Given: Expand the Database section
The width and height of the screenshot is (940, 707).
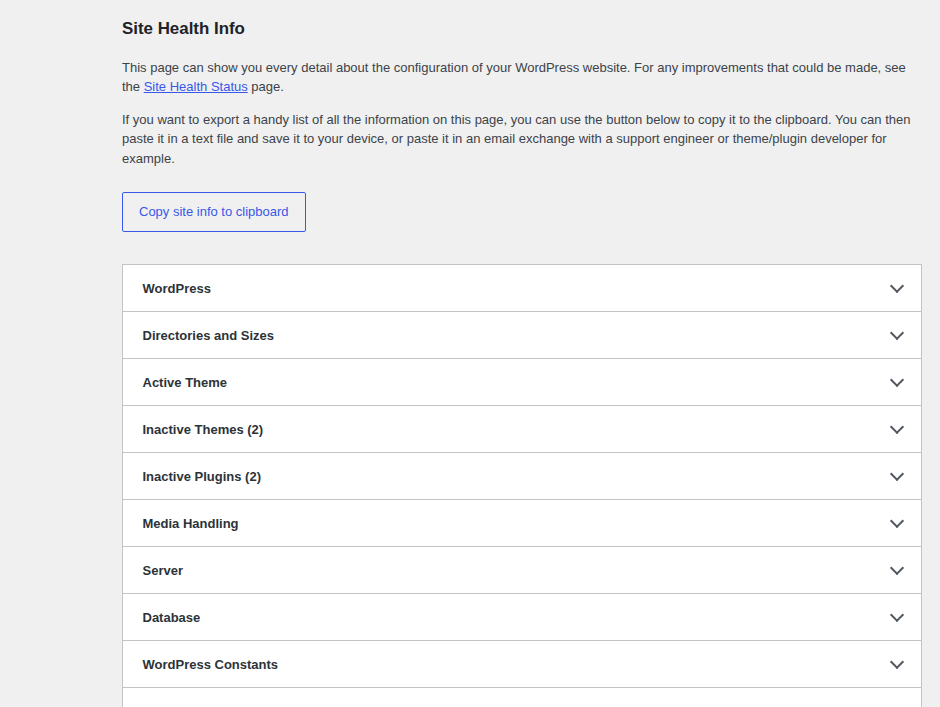Looking at the screenshot, I should click(522, 618).
